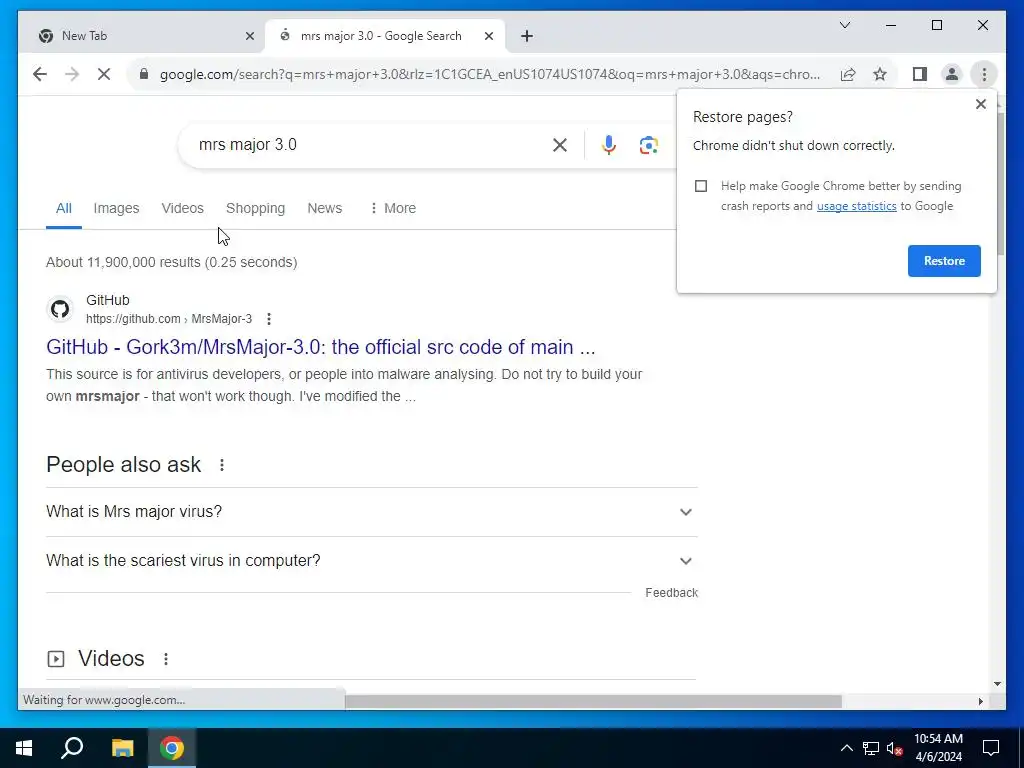The height and width of the screenshot is (768, 1024).
Task: Switch to the Videos search tab
Action: click(183, 208)
